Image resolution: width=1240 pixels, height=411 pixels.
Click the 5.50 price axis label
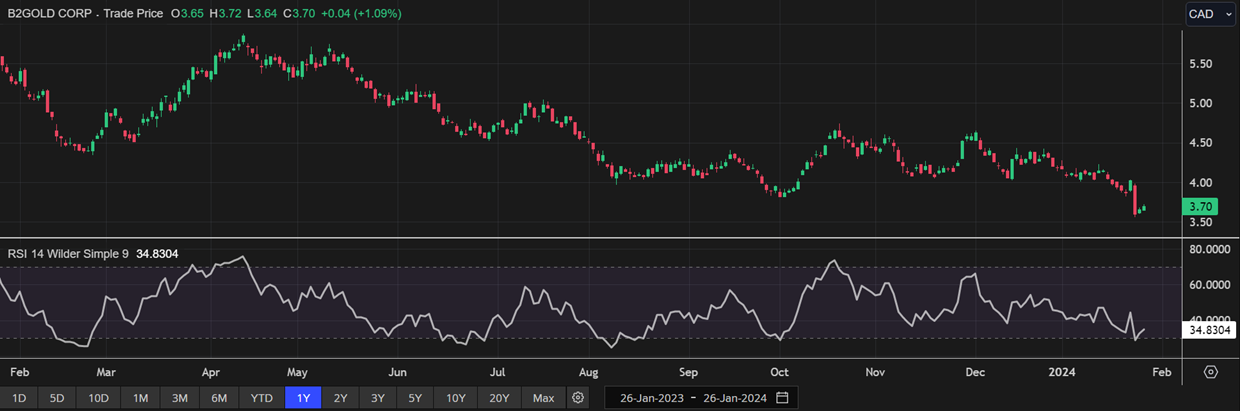click(1199, 64)
